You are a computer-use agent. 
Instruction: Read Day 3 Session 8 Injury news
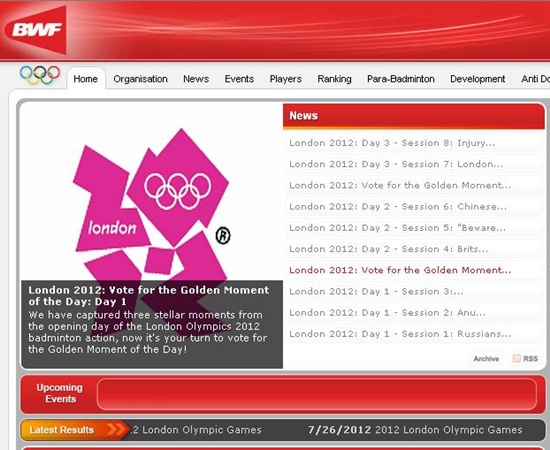[x=392, y=143]
